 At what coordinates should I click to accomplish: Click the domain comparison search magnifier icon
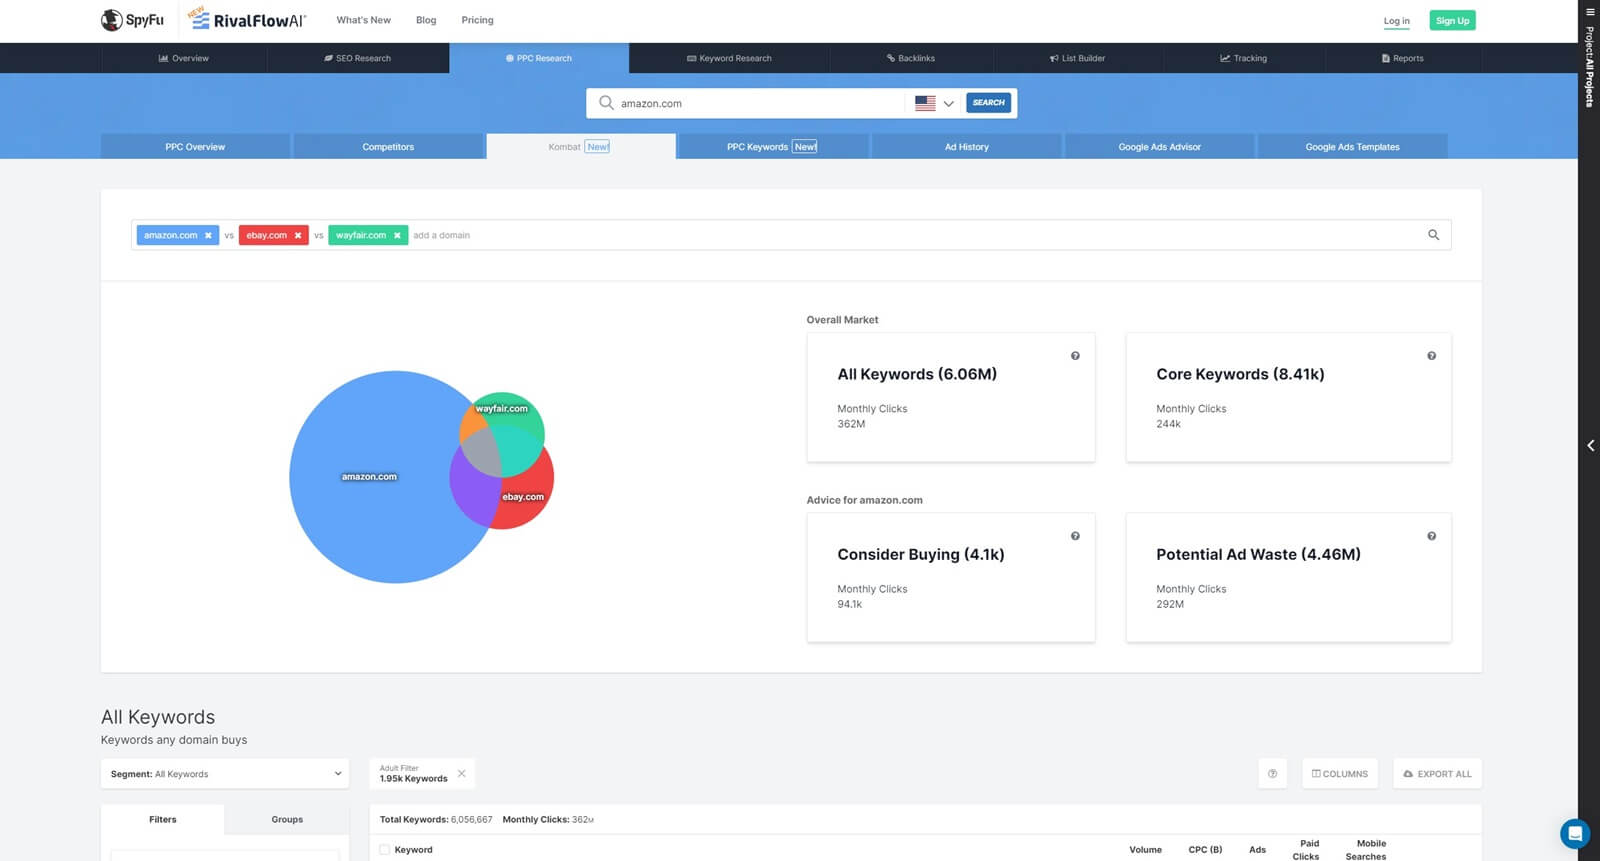(x=1433, y=235)
